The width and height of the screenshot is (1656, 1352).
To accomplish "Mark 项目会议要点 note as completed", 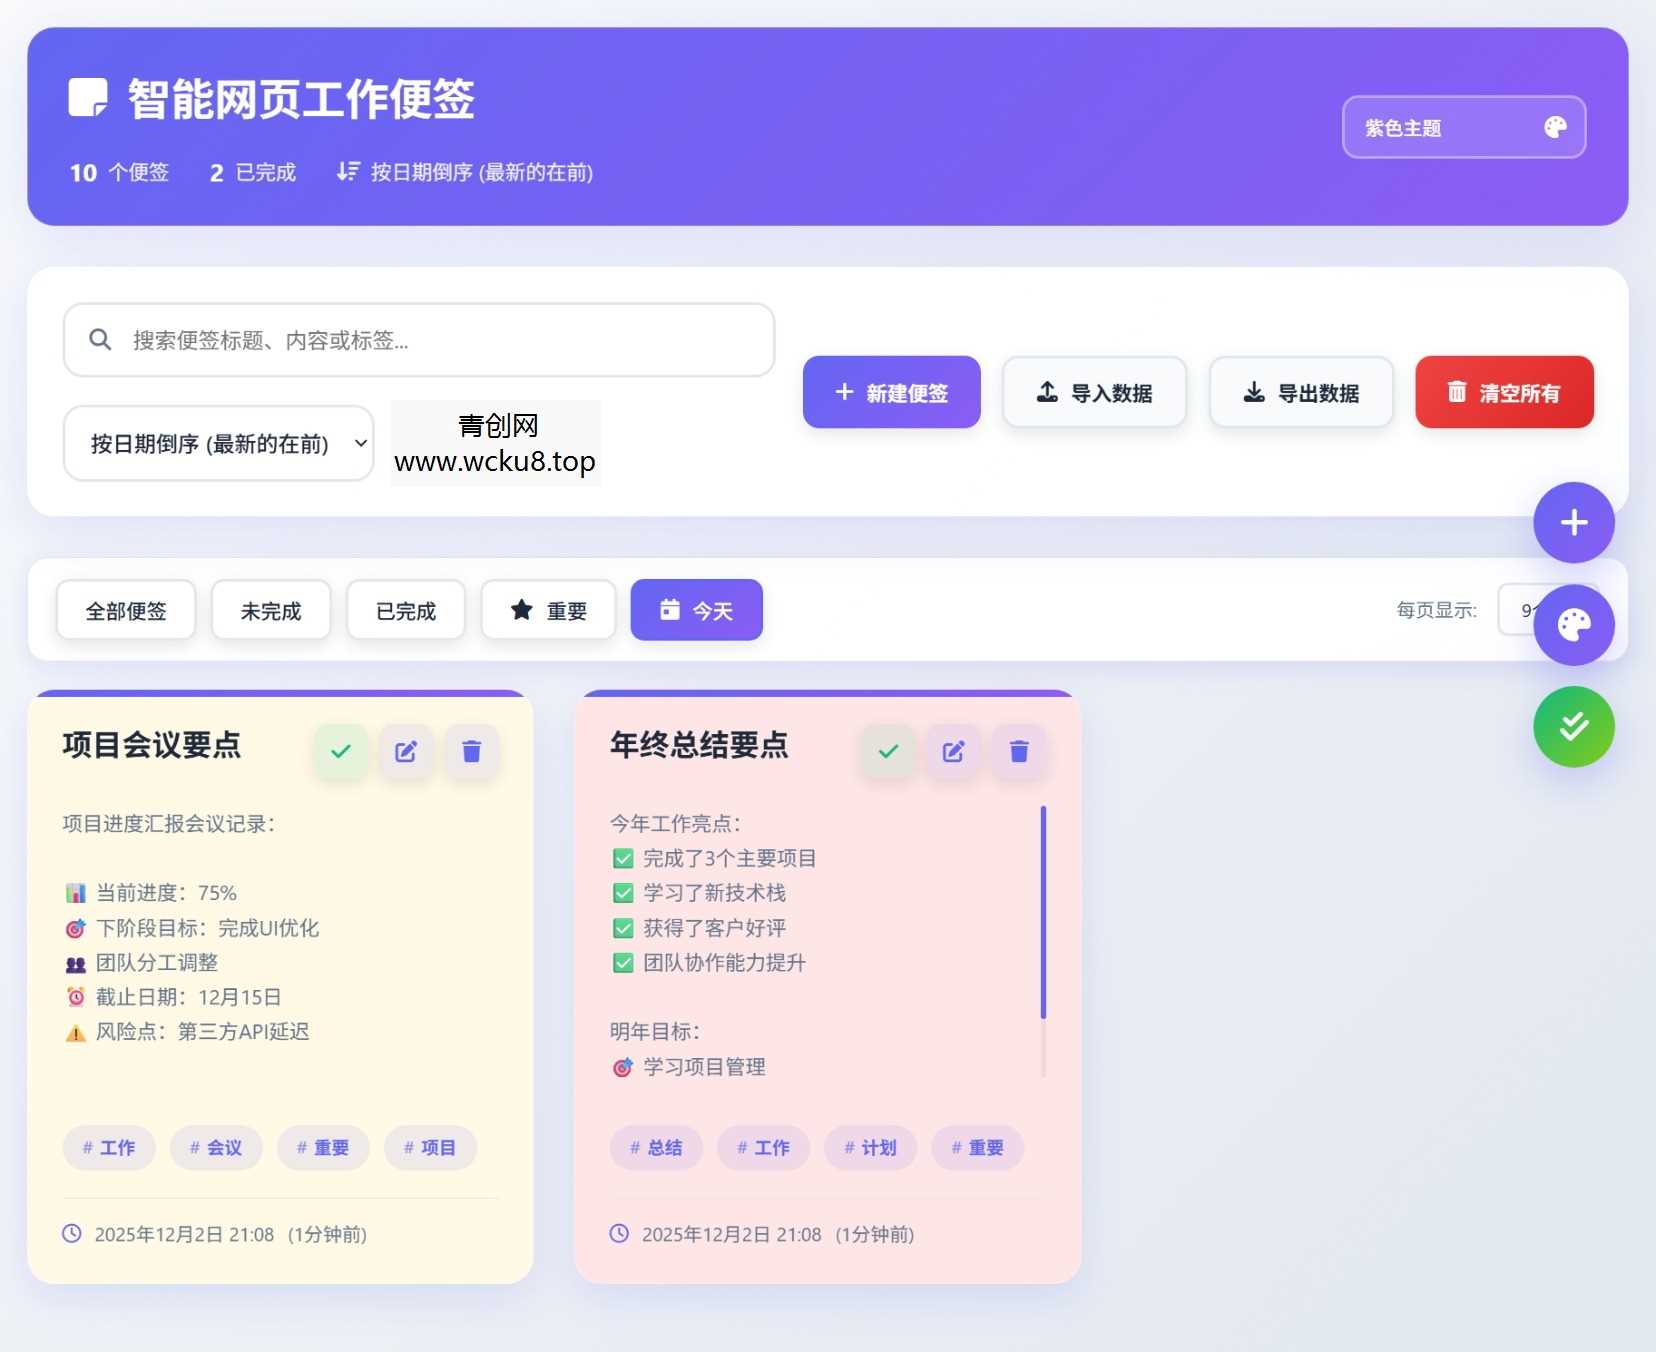I will (340, 751).
